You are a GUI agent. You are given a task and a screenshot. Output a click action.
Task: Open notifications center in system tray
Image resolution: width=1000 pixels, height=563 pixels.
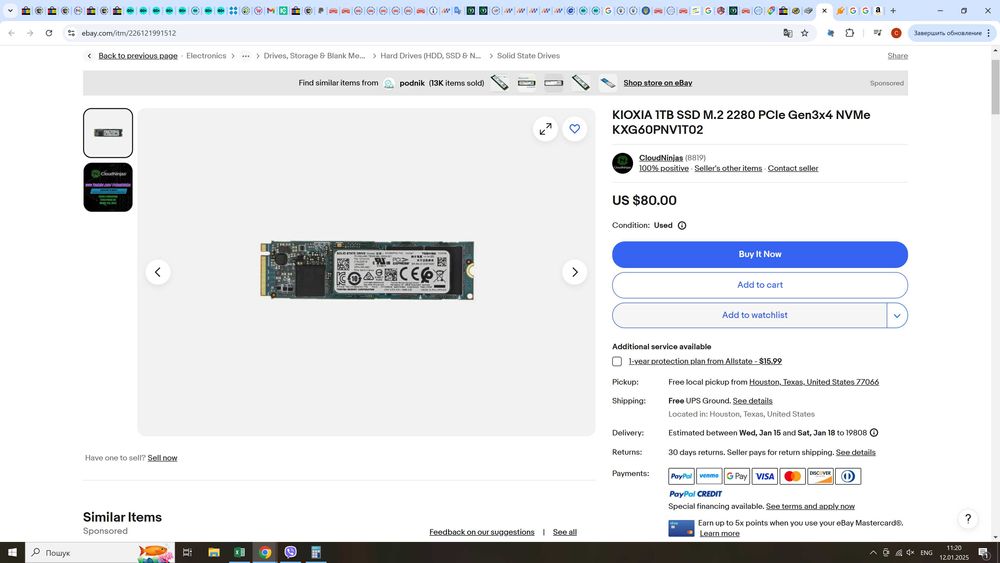tap(984, 553)
